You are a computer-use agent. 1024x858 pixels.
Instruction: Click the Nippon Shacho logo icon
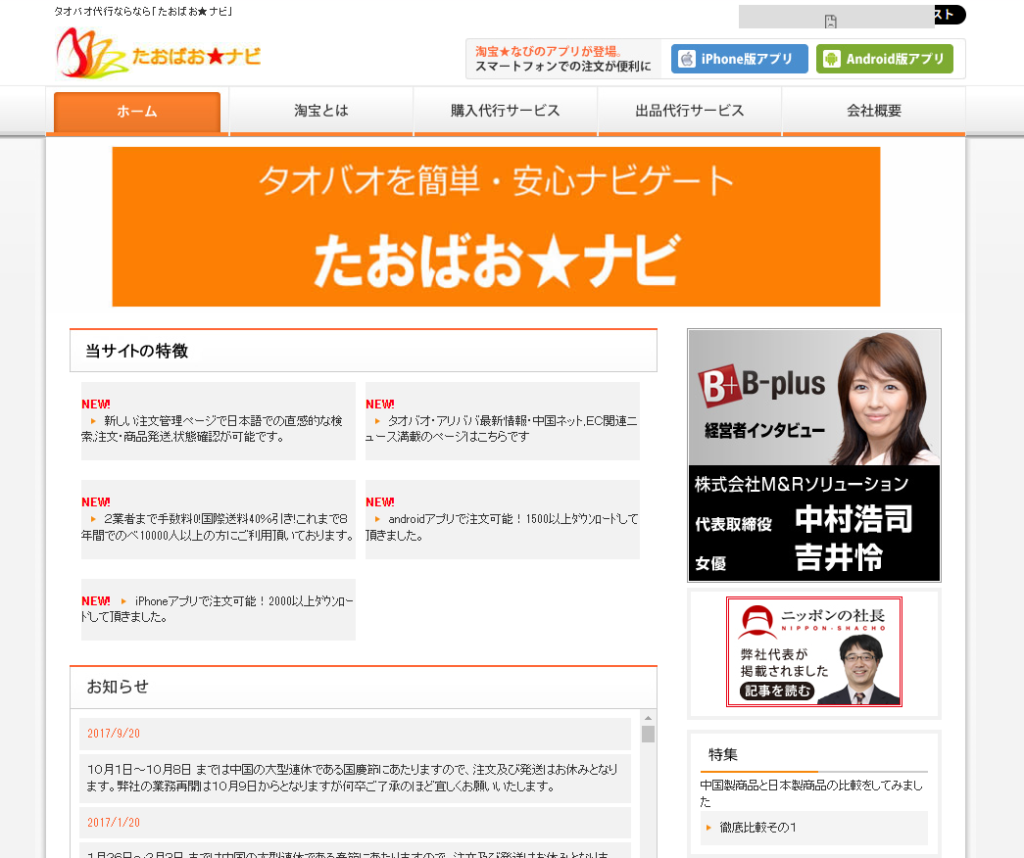click(755, 623)
